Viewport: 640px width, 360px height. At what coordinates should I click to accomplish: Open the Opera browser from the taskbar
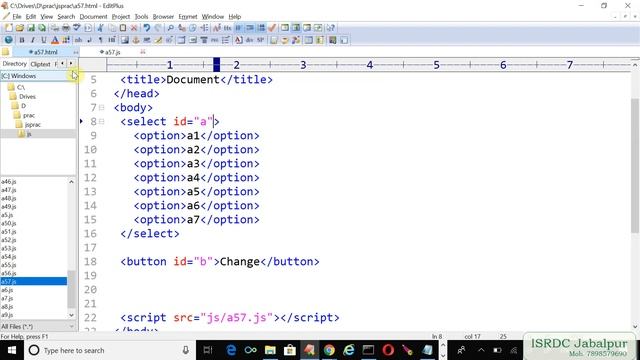click(x=388, y=350)
